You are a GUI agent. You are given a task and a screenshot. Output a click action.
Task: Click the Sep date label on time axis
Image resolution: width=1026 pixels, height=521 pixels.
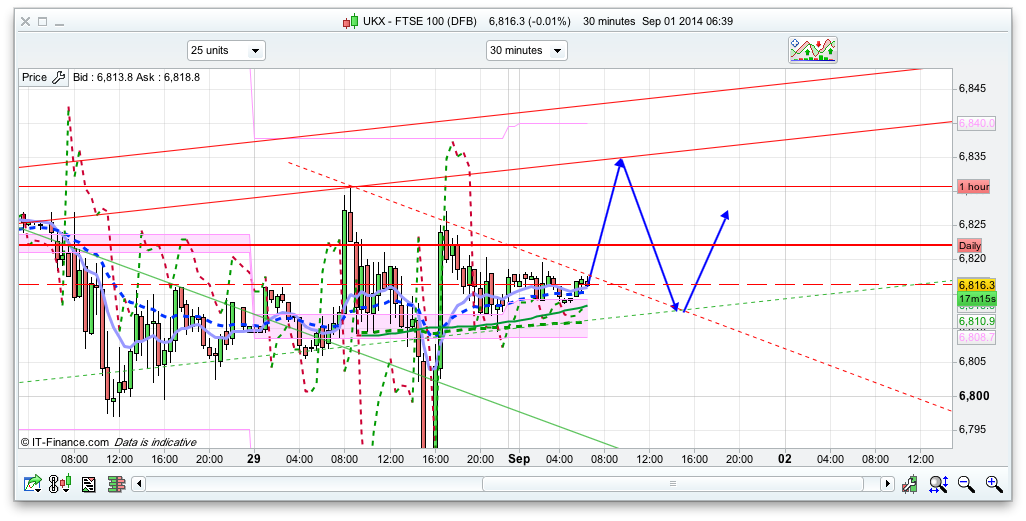click(x=519, y=459)
